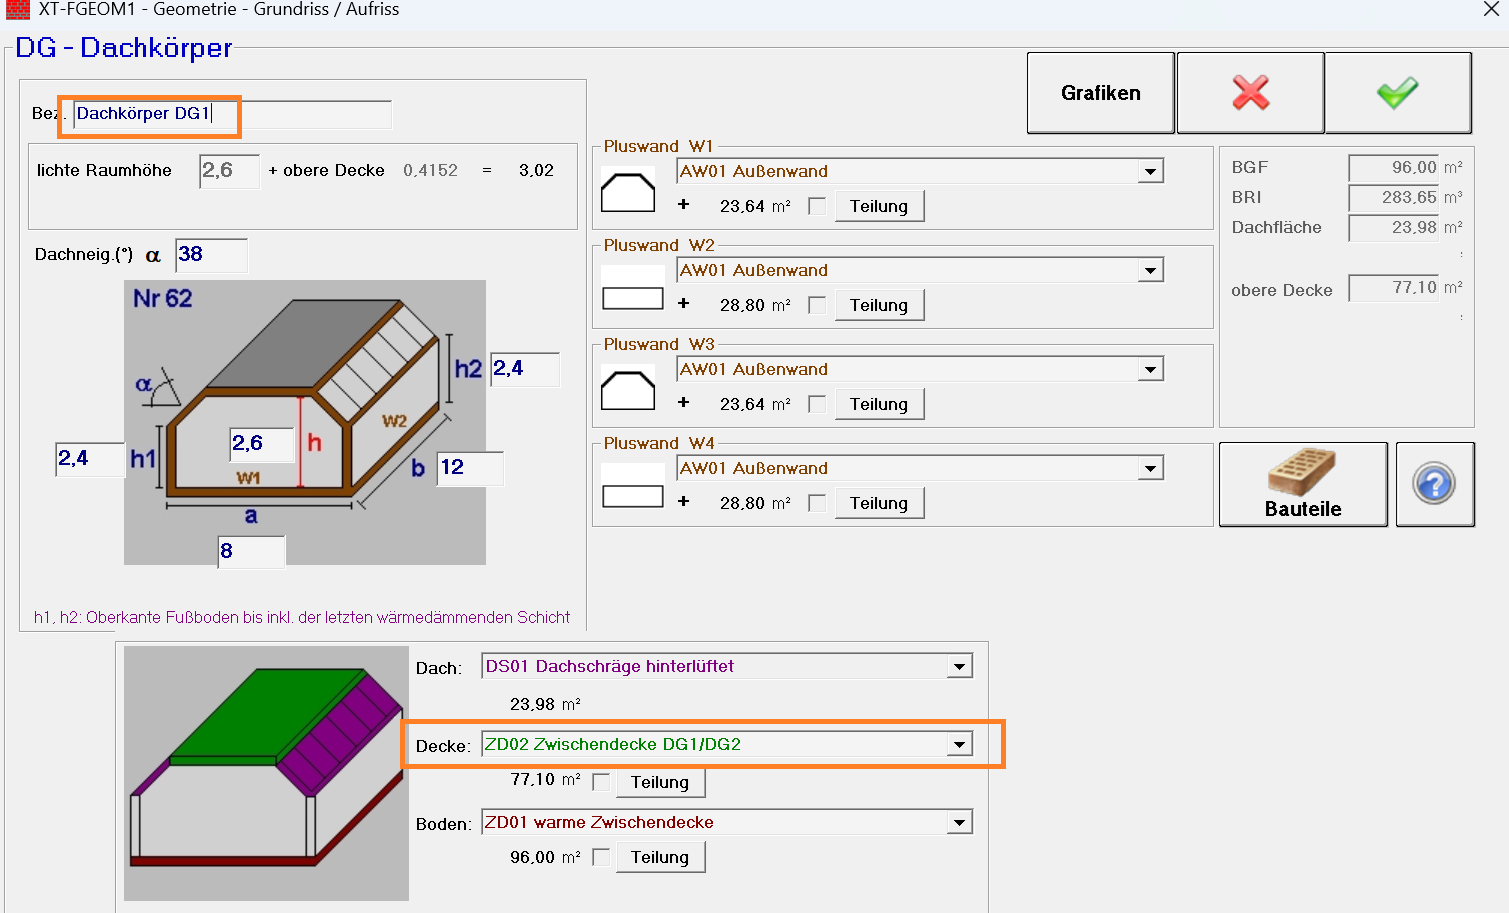This screenshot has width=1509, height=913.
Task: Open the Decke ZD02 Zwischendecke dropdown
Action: point(959,744)
